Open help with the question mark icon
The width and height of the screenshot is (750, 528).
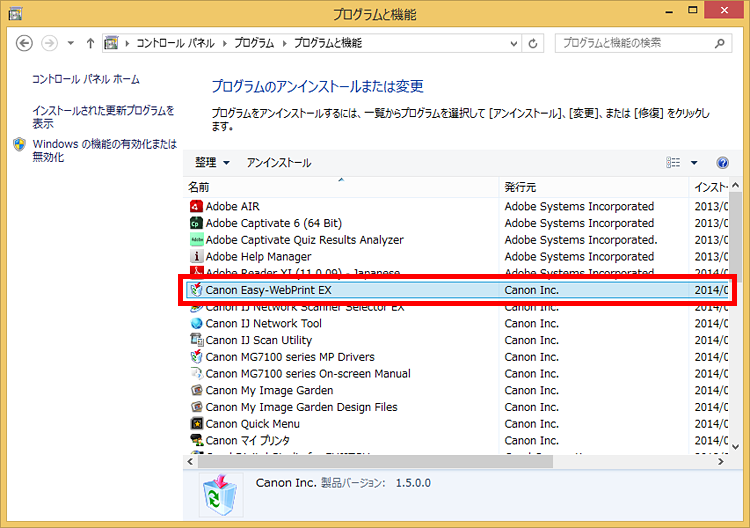(722, 163)
